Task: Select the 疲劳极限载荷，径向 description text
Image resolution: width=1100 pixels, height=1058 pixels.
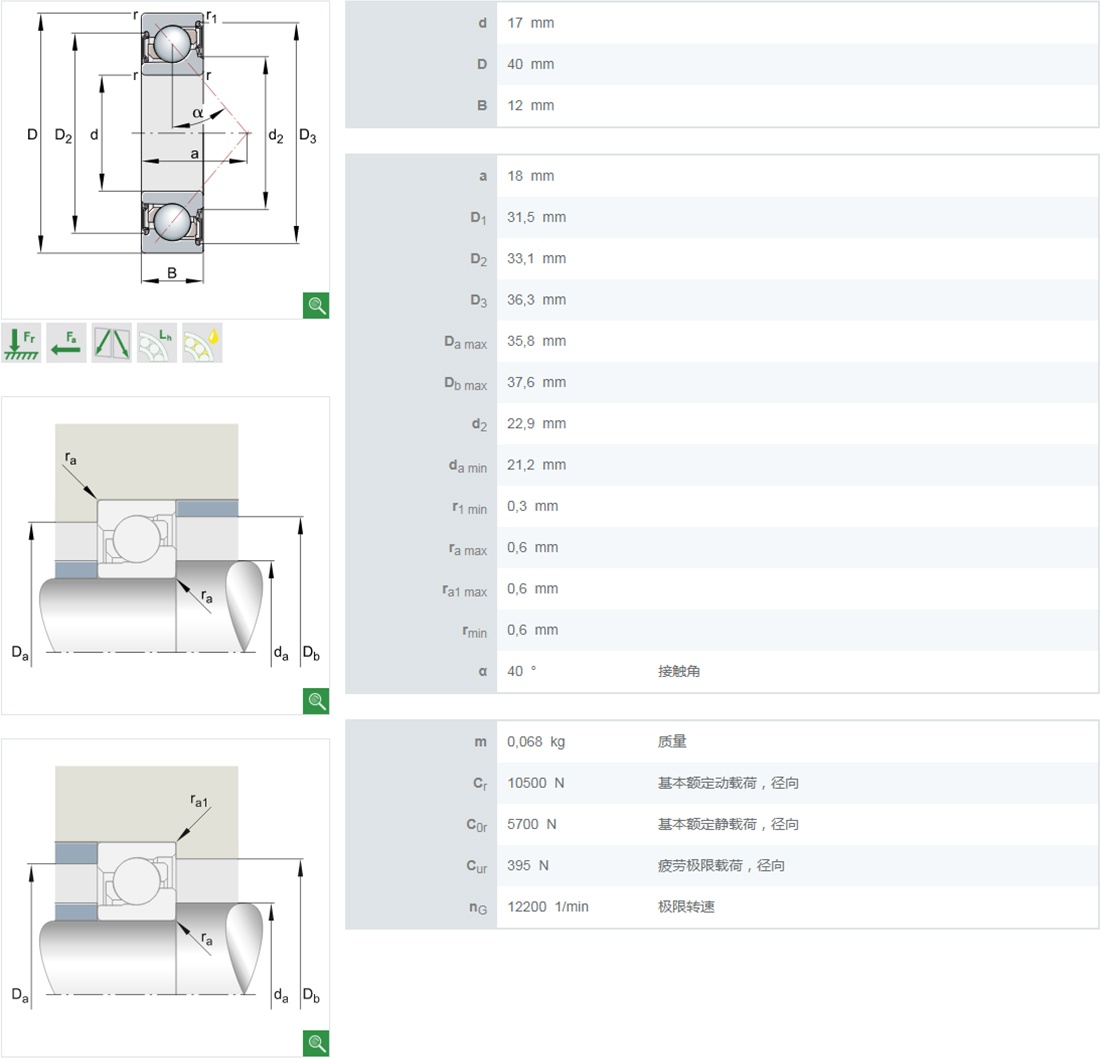Action: [x=721, y=866]
